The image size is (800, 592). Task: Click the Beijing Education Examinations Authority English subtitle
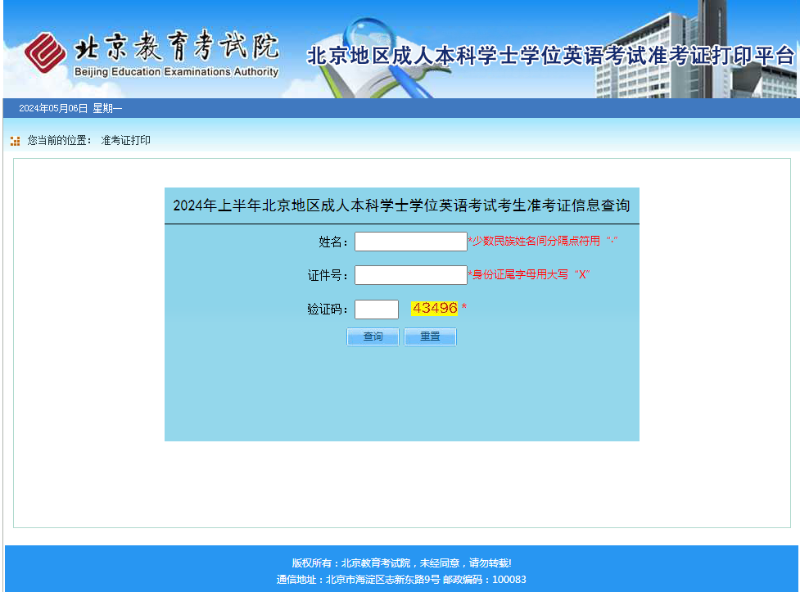[x=176, y=72]
